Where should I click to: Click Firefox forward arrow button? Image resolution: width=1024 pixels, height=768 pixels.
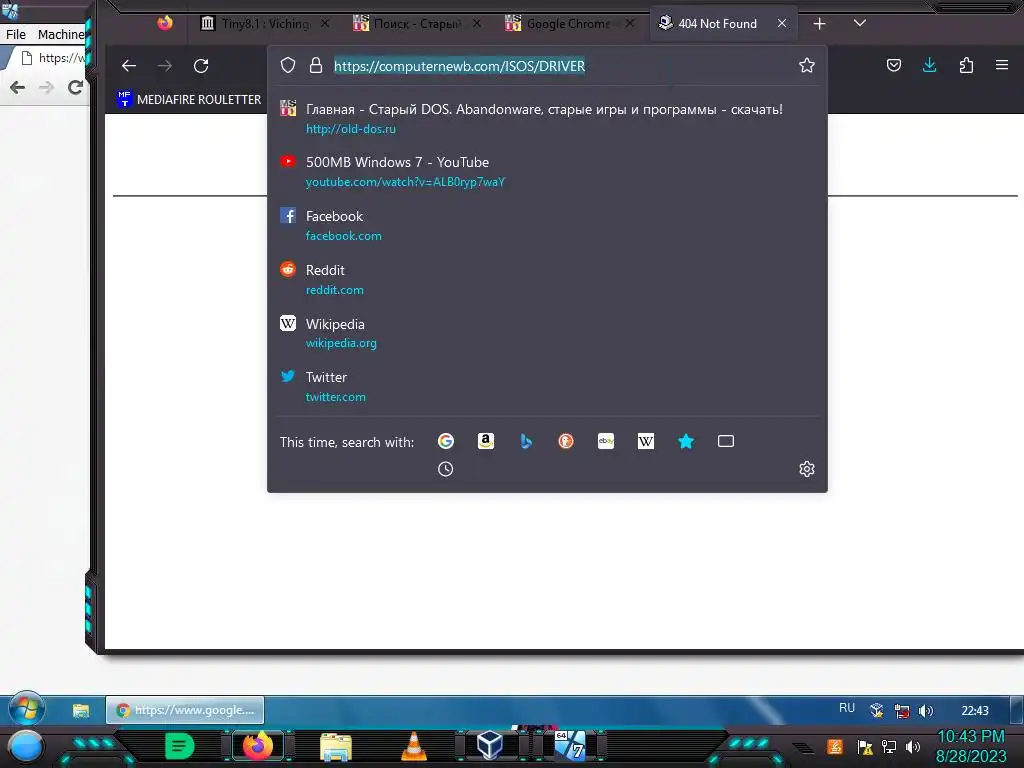pyautogui.click(x=165, y=65)
